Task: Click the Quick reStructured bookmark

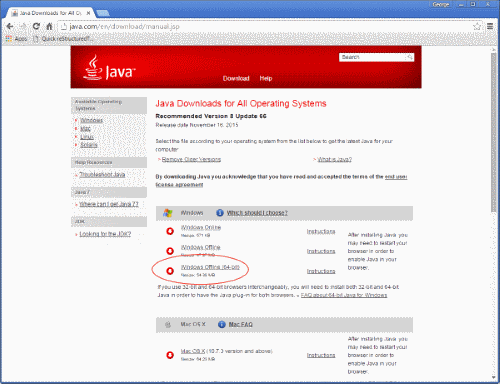Action: pos(63,39)
